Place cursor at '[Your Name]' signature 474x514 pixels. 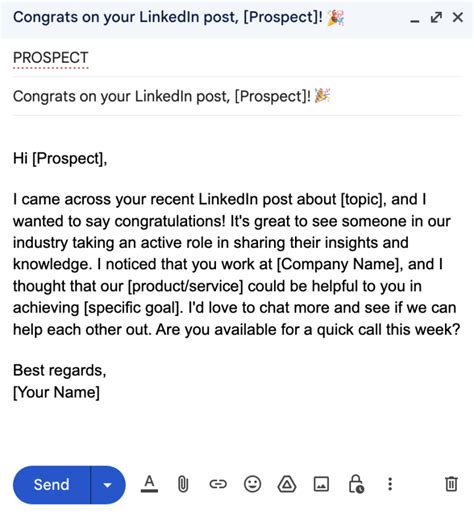(x=56, y=392)
